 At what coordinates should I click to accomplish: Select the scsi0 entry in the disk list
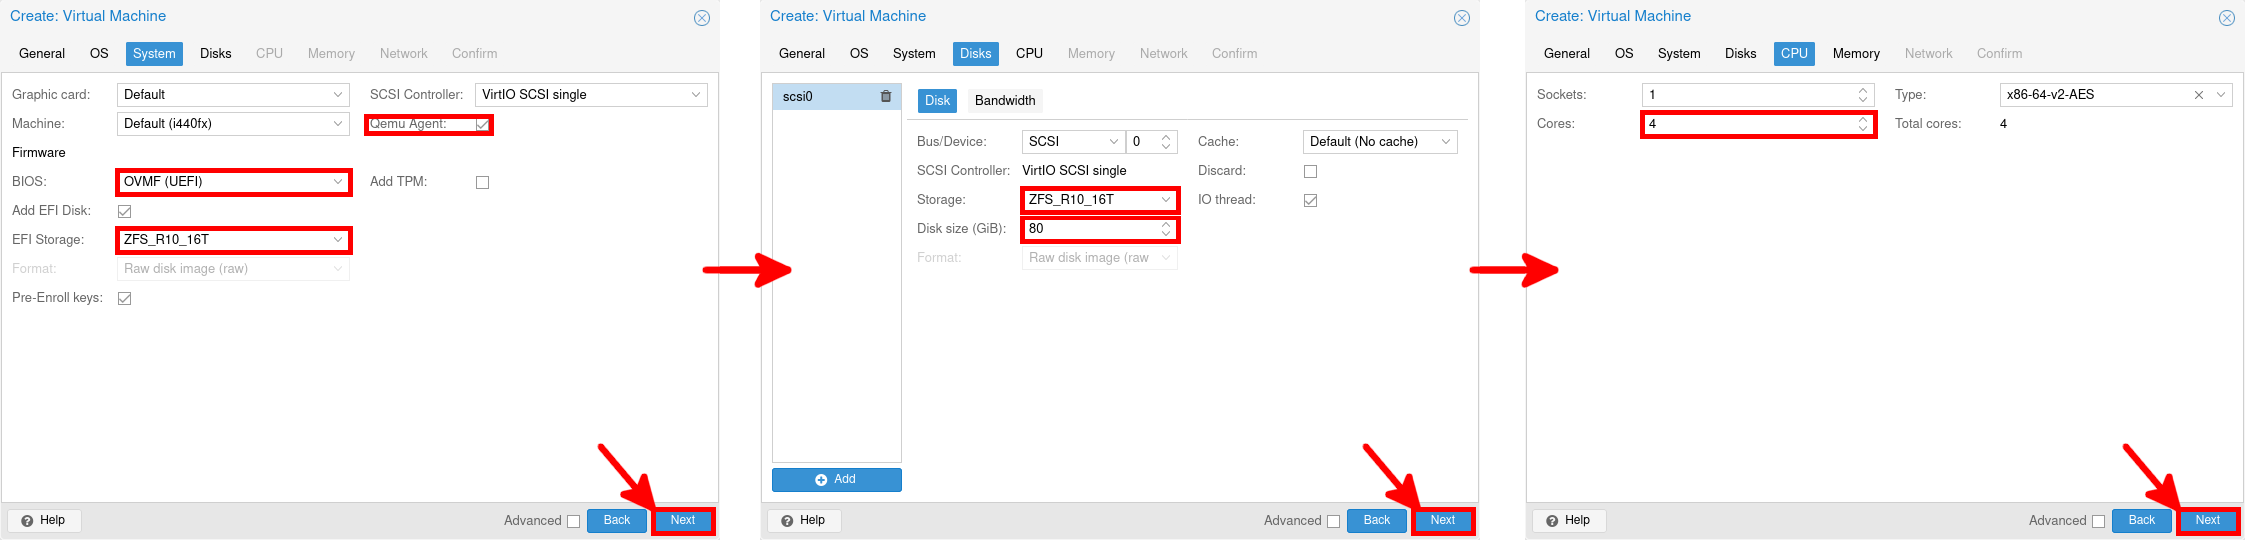tap(820, 97)
